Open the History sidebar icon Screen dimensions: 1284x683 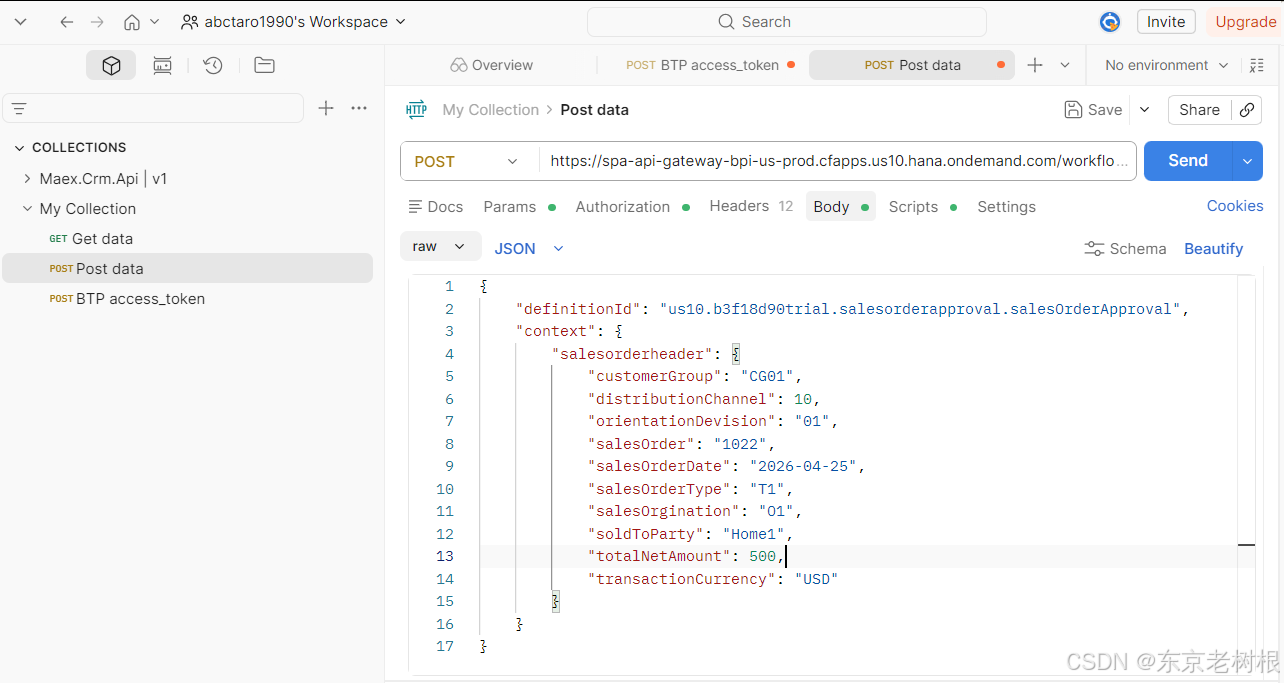213,65
